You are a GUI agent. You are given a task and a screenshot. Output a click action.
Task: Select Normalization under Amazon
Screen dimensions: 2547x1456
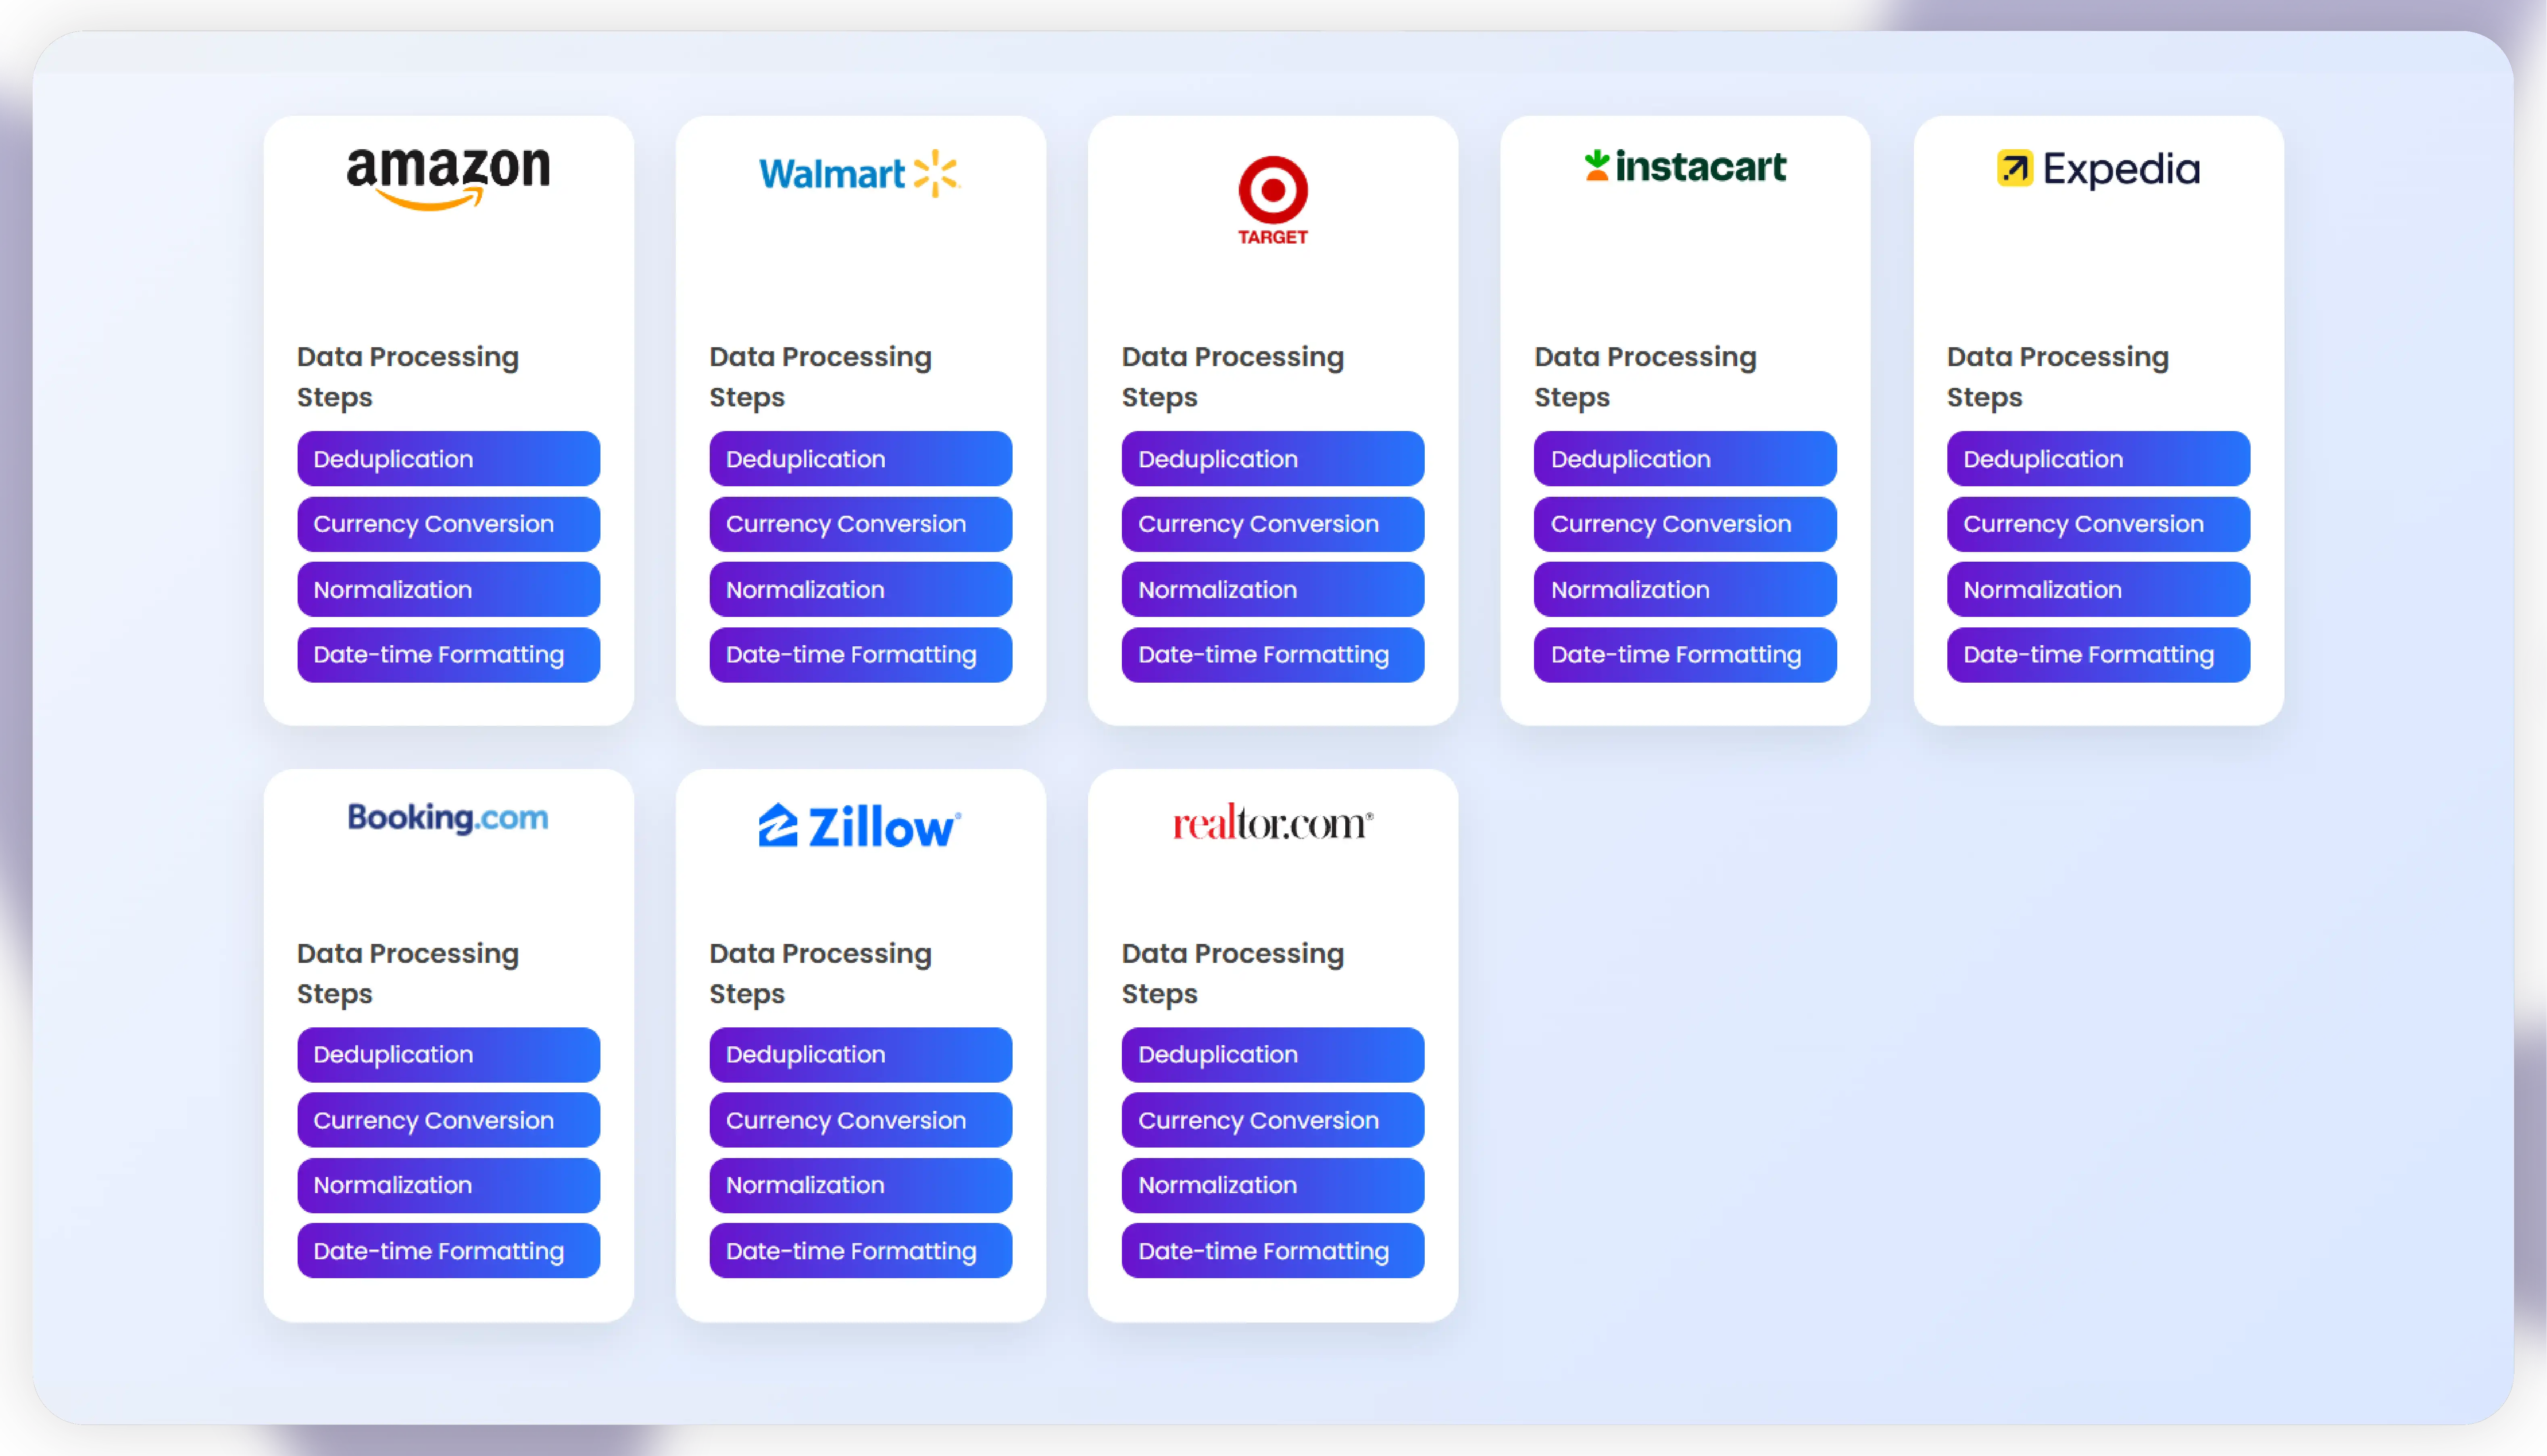coord(448,590)
